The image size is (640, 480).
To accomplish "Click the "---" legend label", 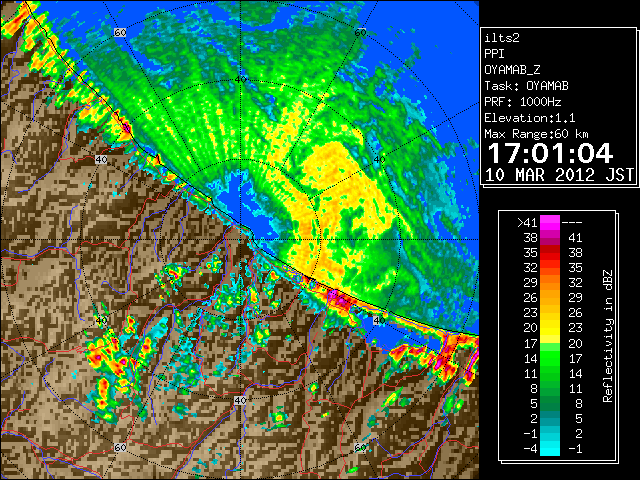I will click(x=572, y=223).
